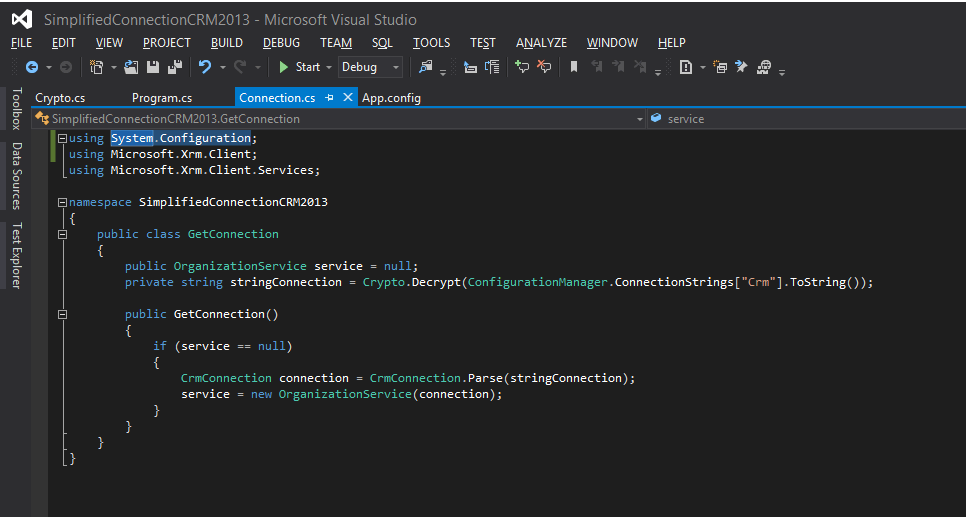This screenshot has width=966, height=517.
Task: Open the Debug configuration dropdown
Action: pyautogui.click(x=396, y=67)
